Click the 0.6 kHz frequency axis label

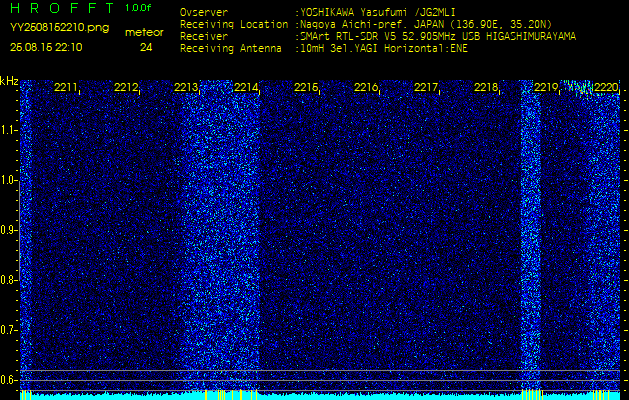(x=8, y=380)
